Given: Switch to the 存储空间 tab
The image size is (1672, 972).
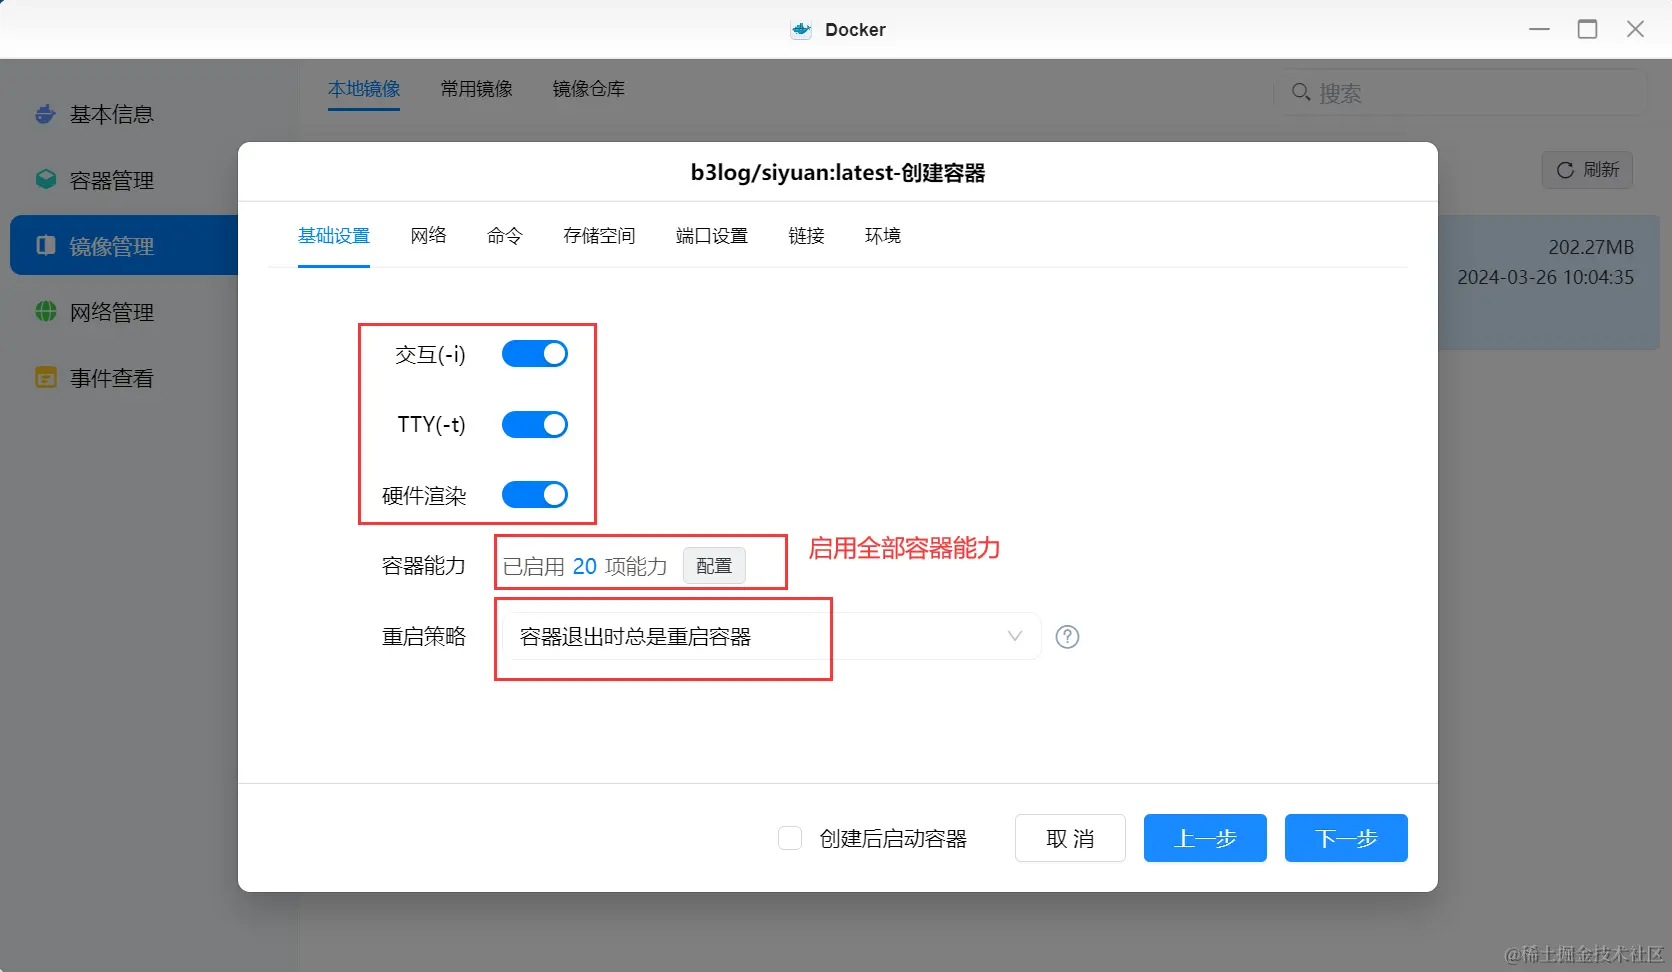Looking at the screenshot, I should 599,236.
